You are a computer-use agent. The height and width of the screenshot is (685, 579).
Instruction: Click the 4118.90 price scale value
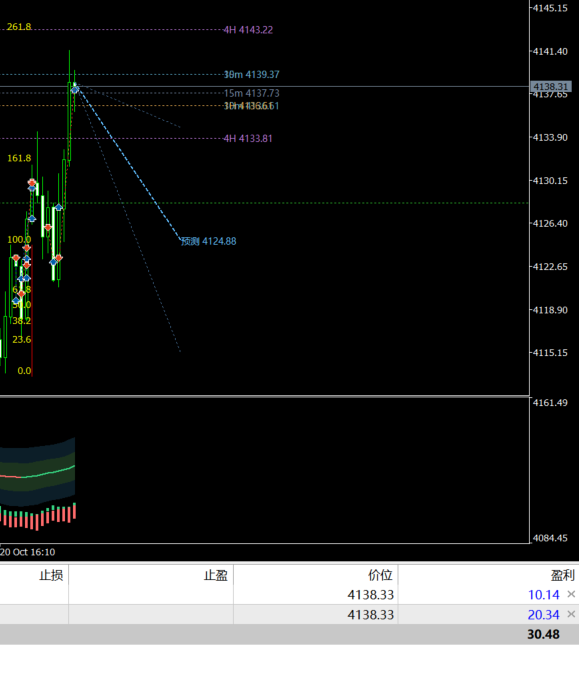(x=550, y=310)
